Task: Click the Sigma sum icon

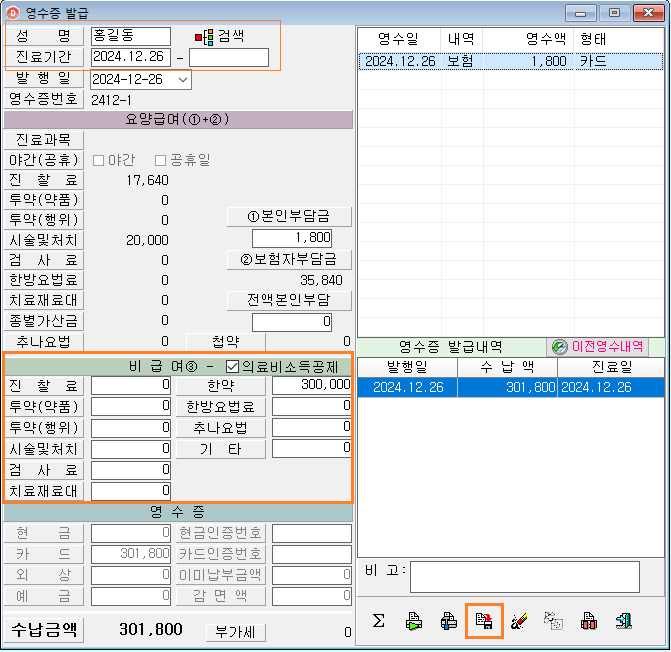Action: point(379,621)
